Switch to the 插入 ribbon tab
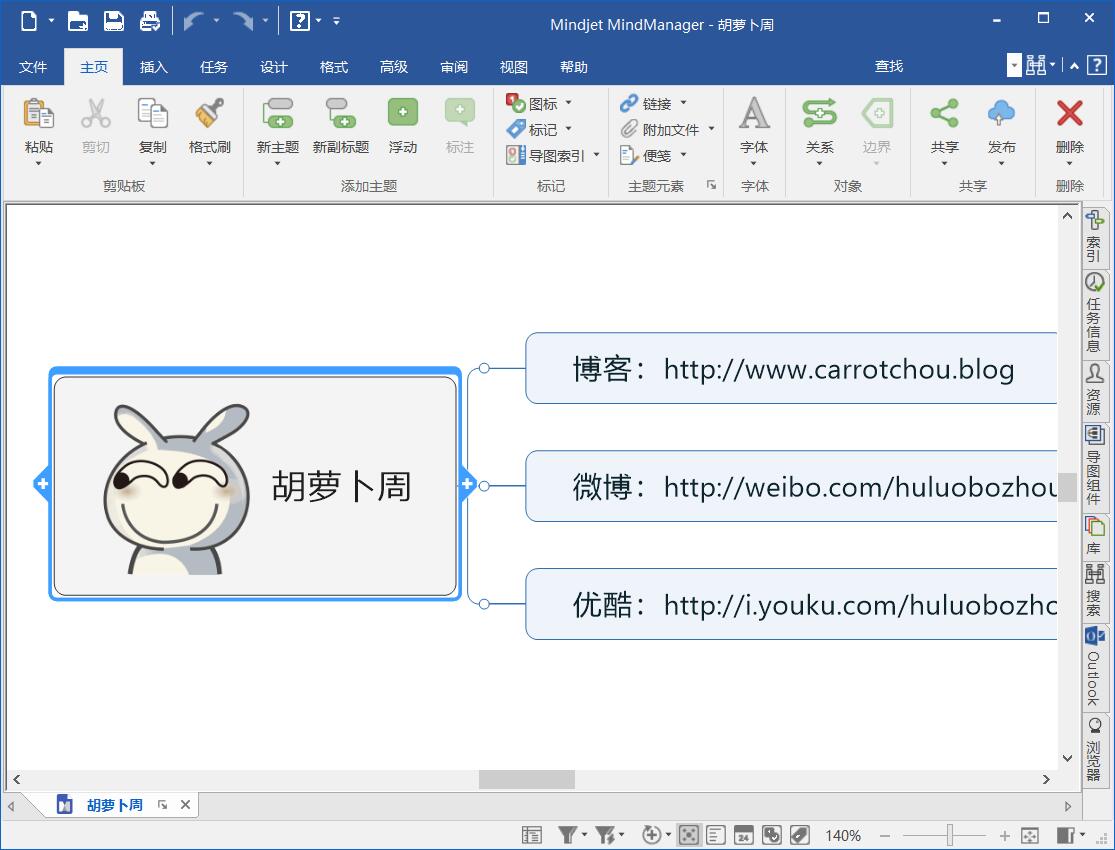Screen dimensions: 1115x850 [x=154, y=67]
